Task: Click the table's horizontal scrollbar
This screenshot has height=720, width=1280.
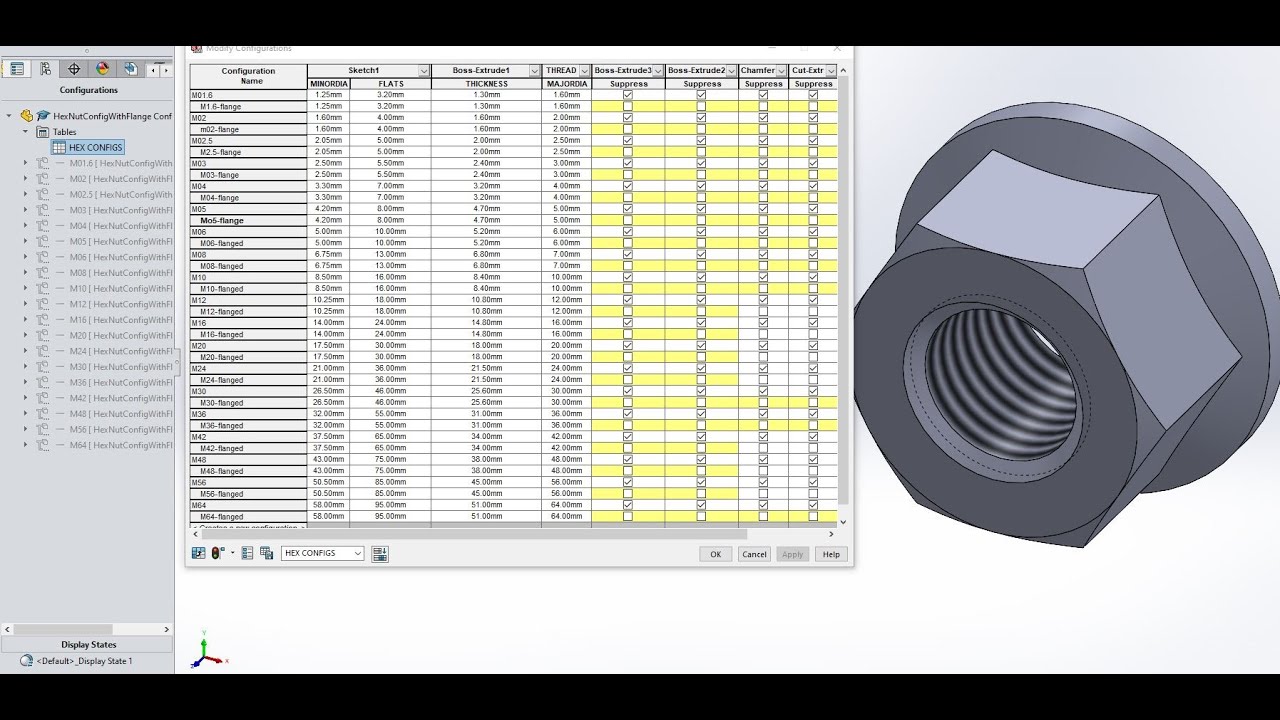Action: tap(512, 534)
